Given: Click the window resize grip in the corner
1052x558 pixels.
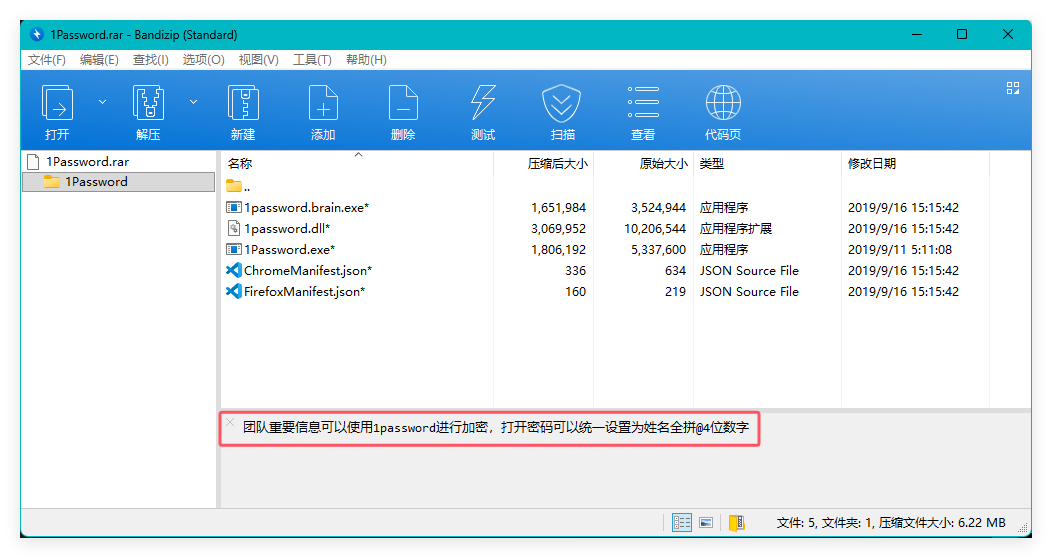Looking at the screenshot, I should pos(1024,528).
